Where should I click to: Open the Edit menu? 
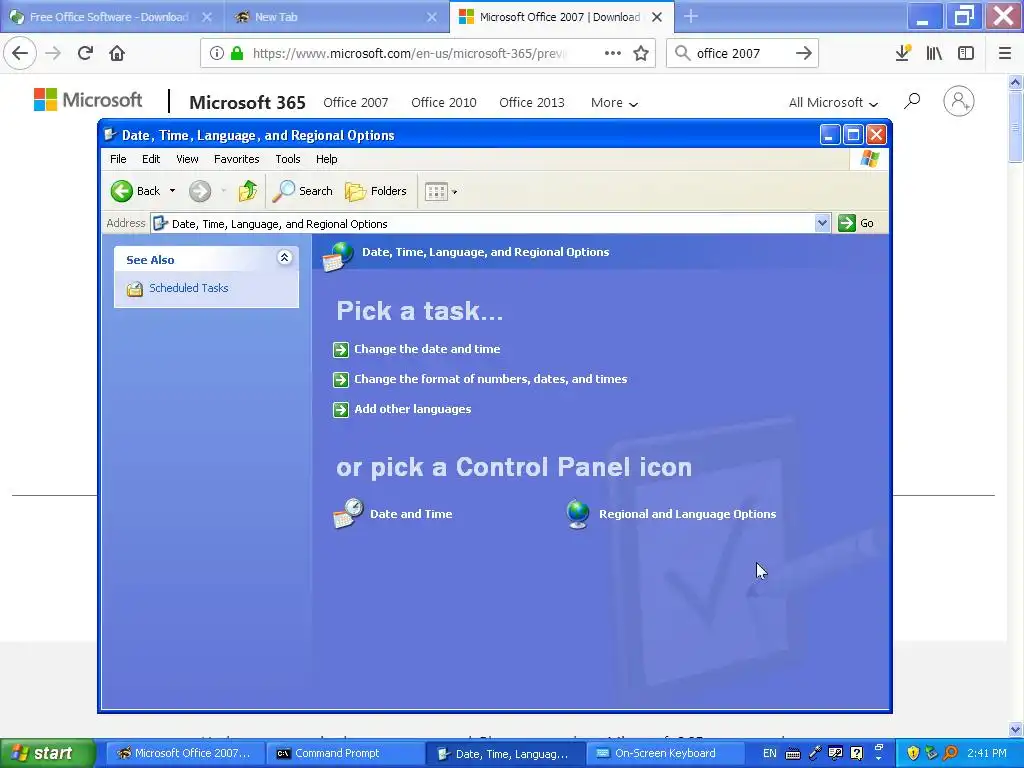(x=151, y=159)
